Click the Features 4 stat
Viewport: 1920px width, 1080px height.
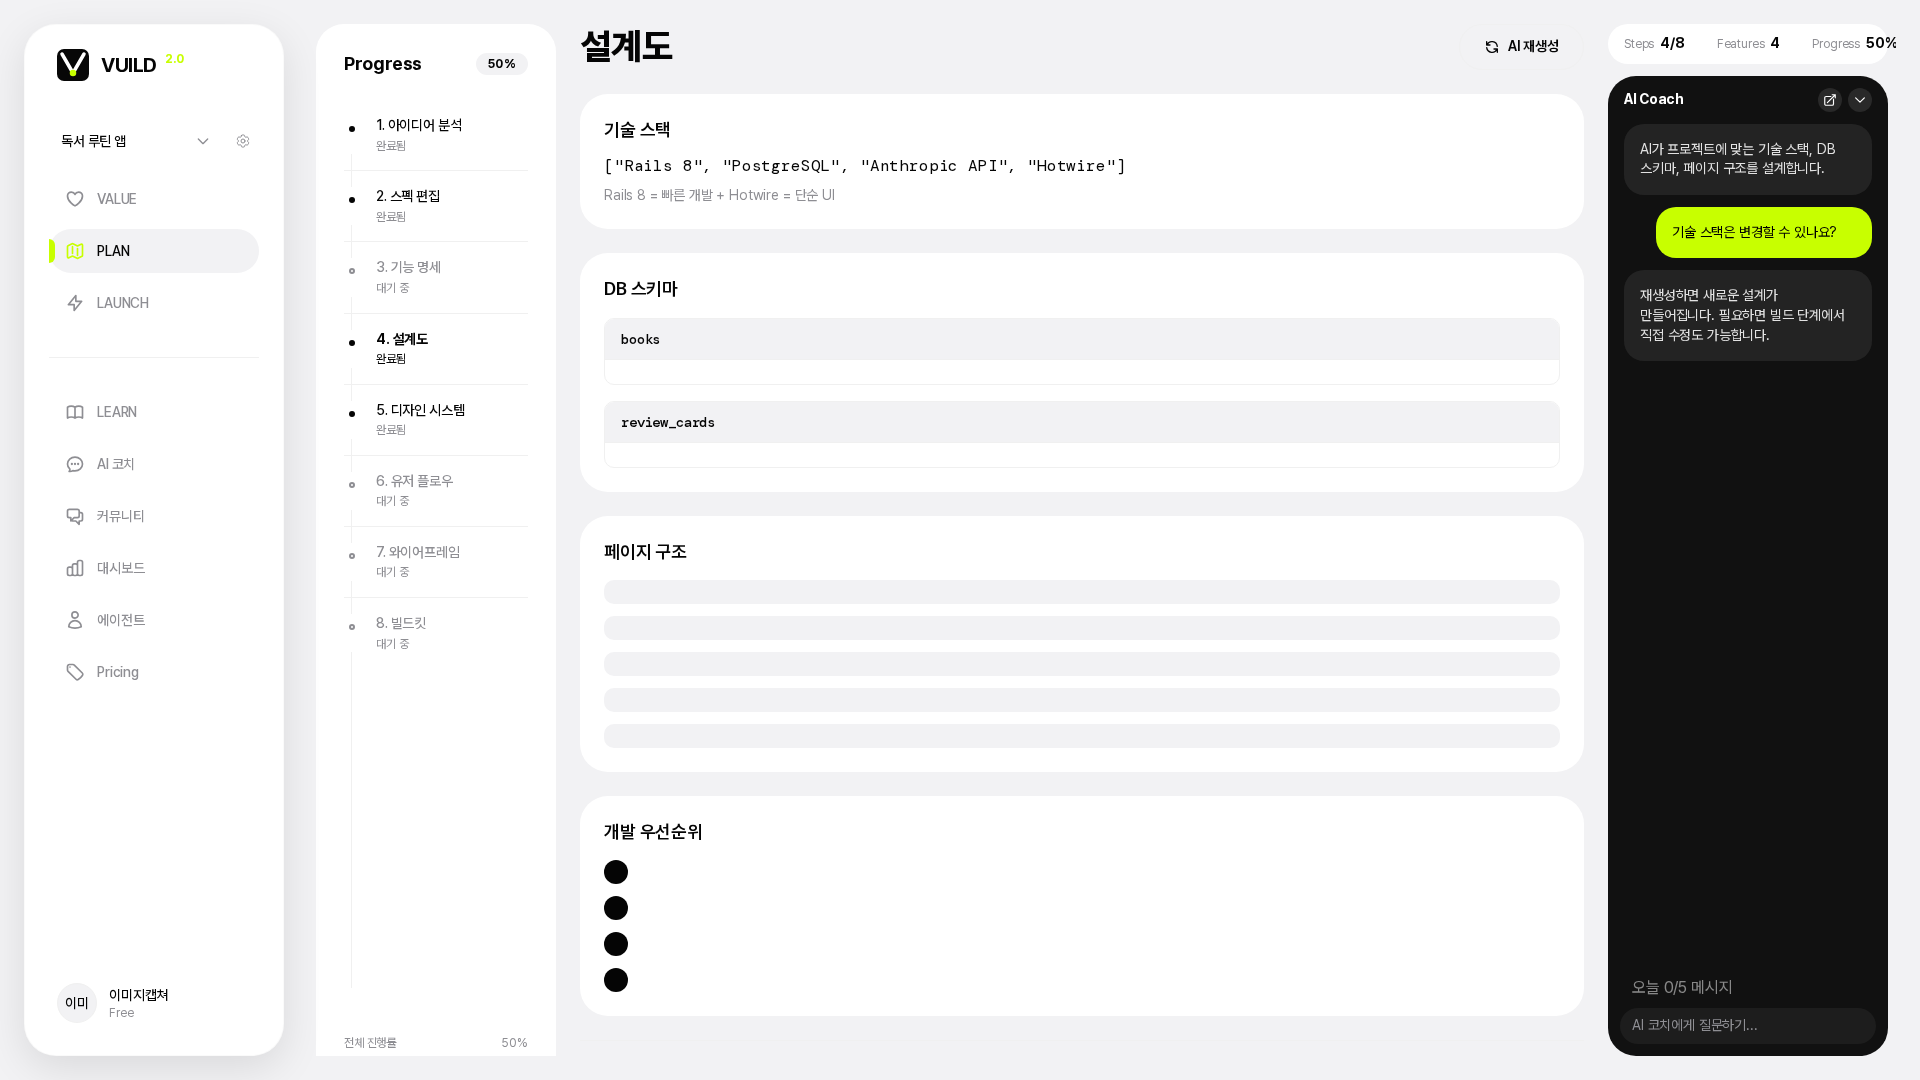1748,43
